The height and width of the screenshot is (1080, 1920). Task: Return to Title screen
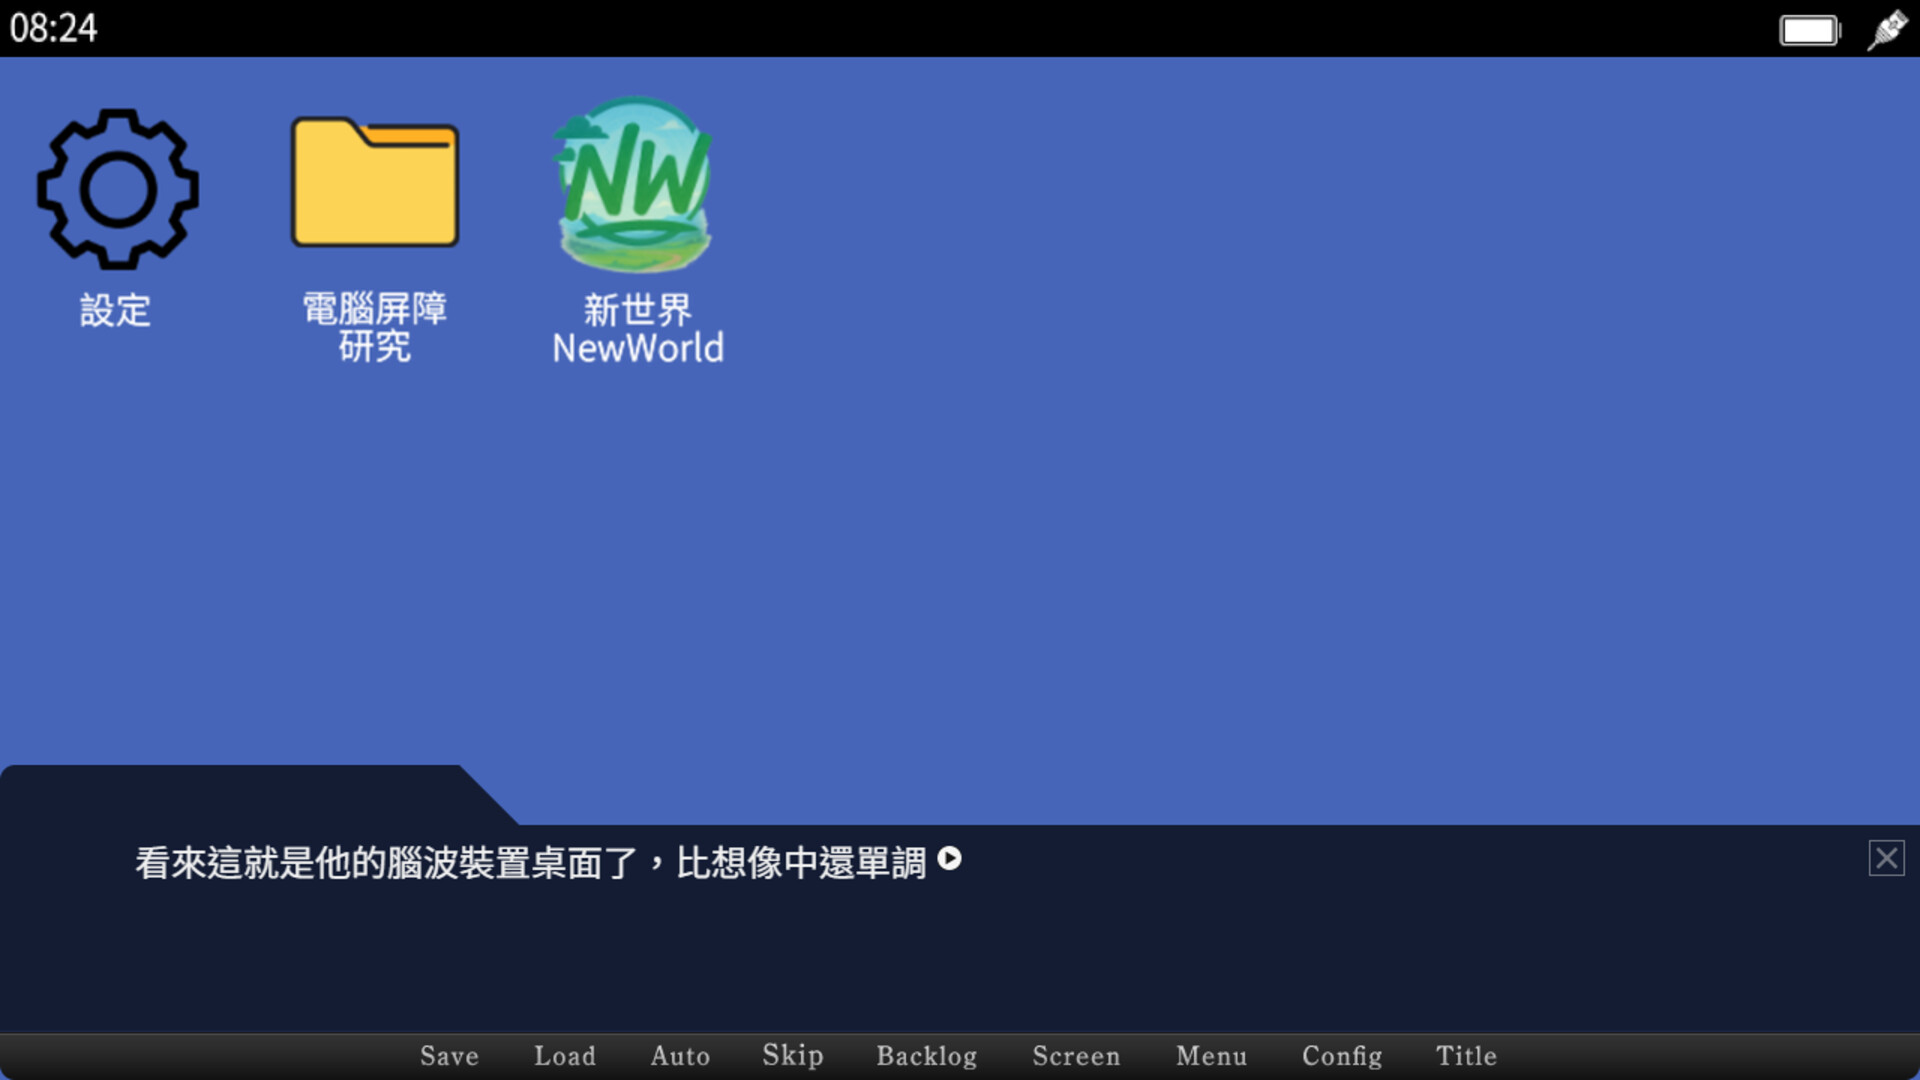pos(1466,1056)
